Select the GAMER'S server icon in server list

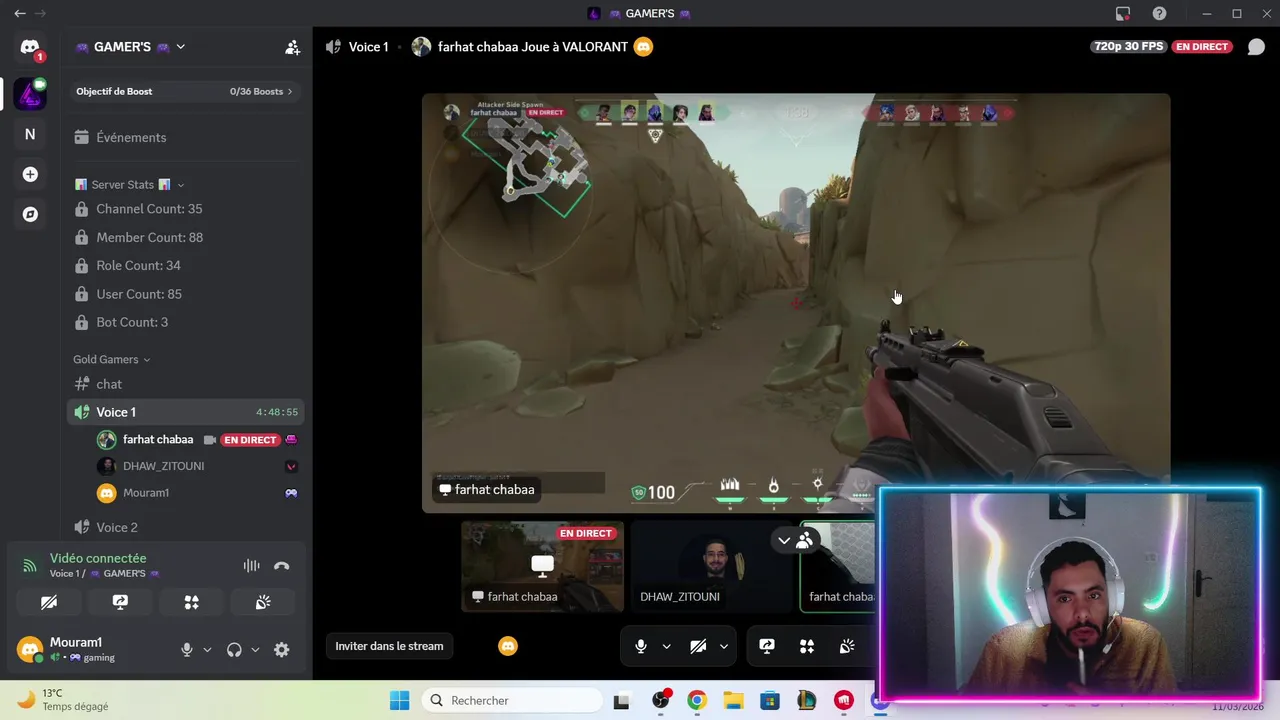[30, 94]
